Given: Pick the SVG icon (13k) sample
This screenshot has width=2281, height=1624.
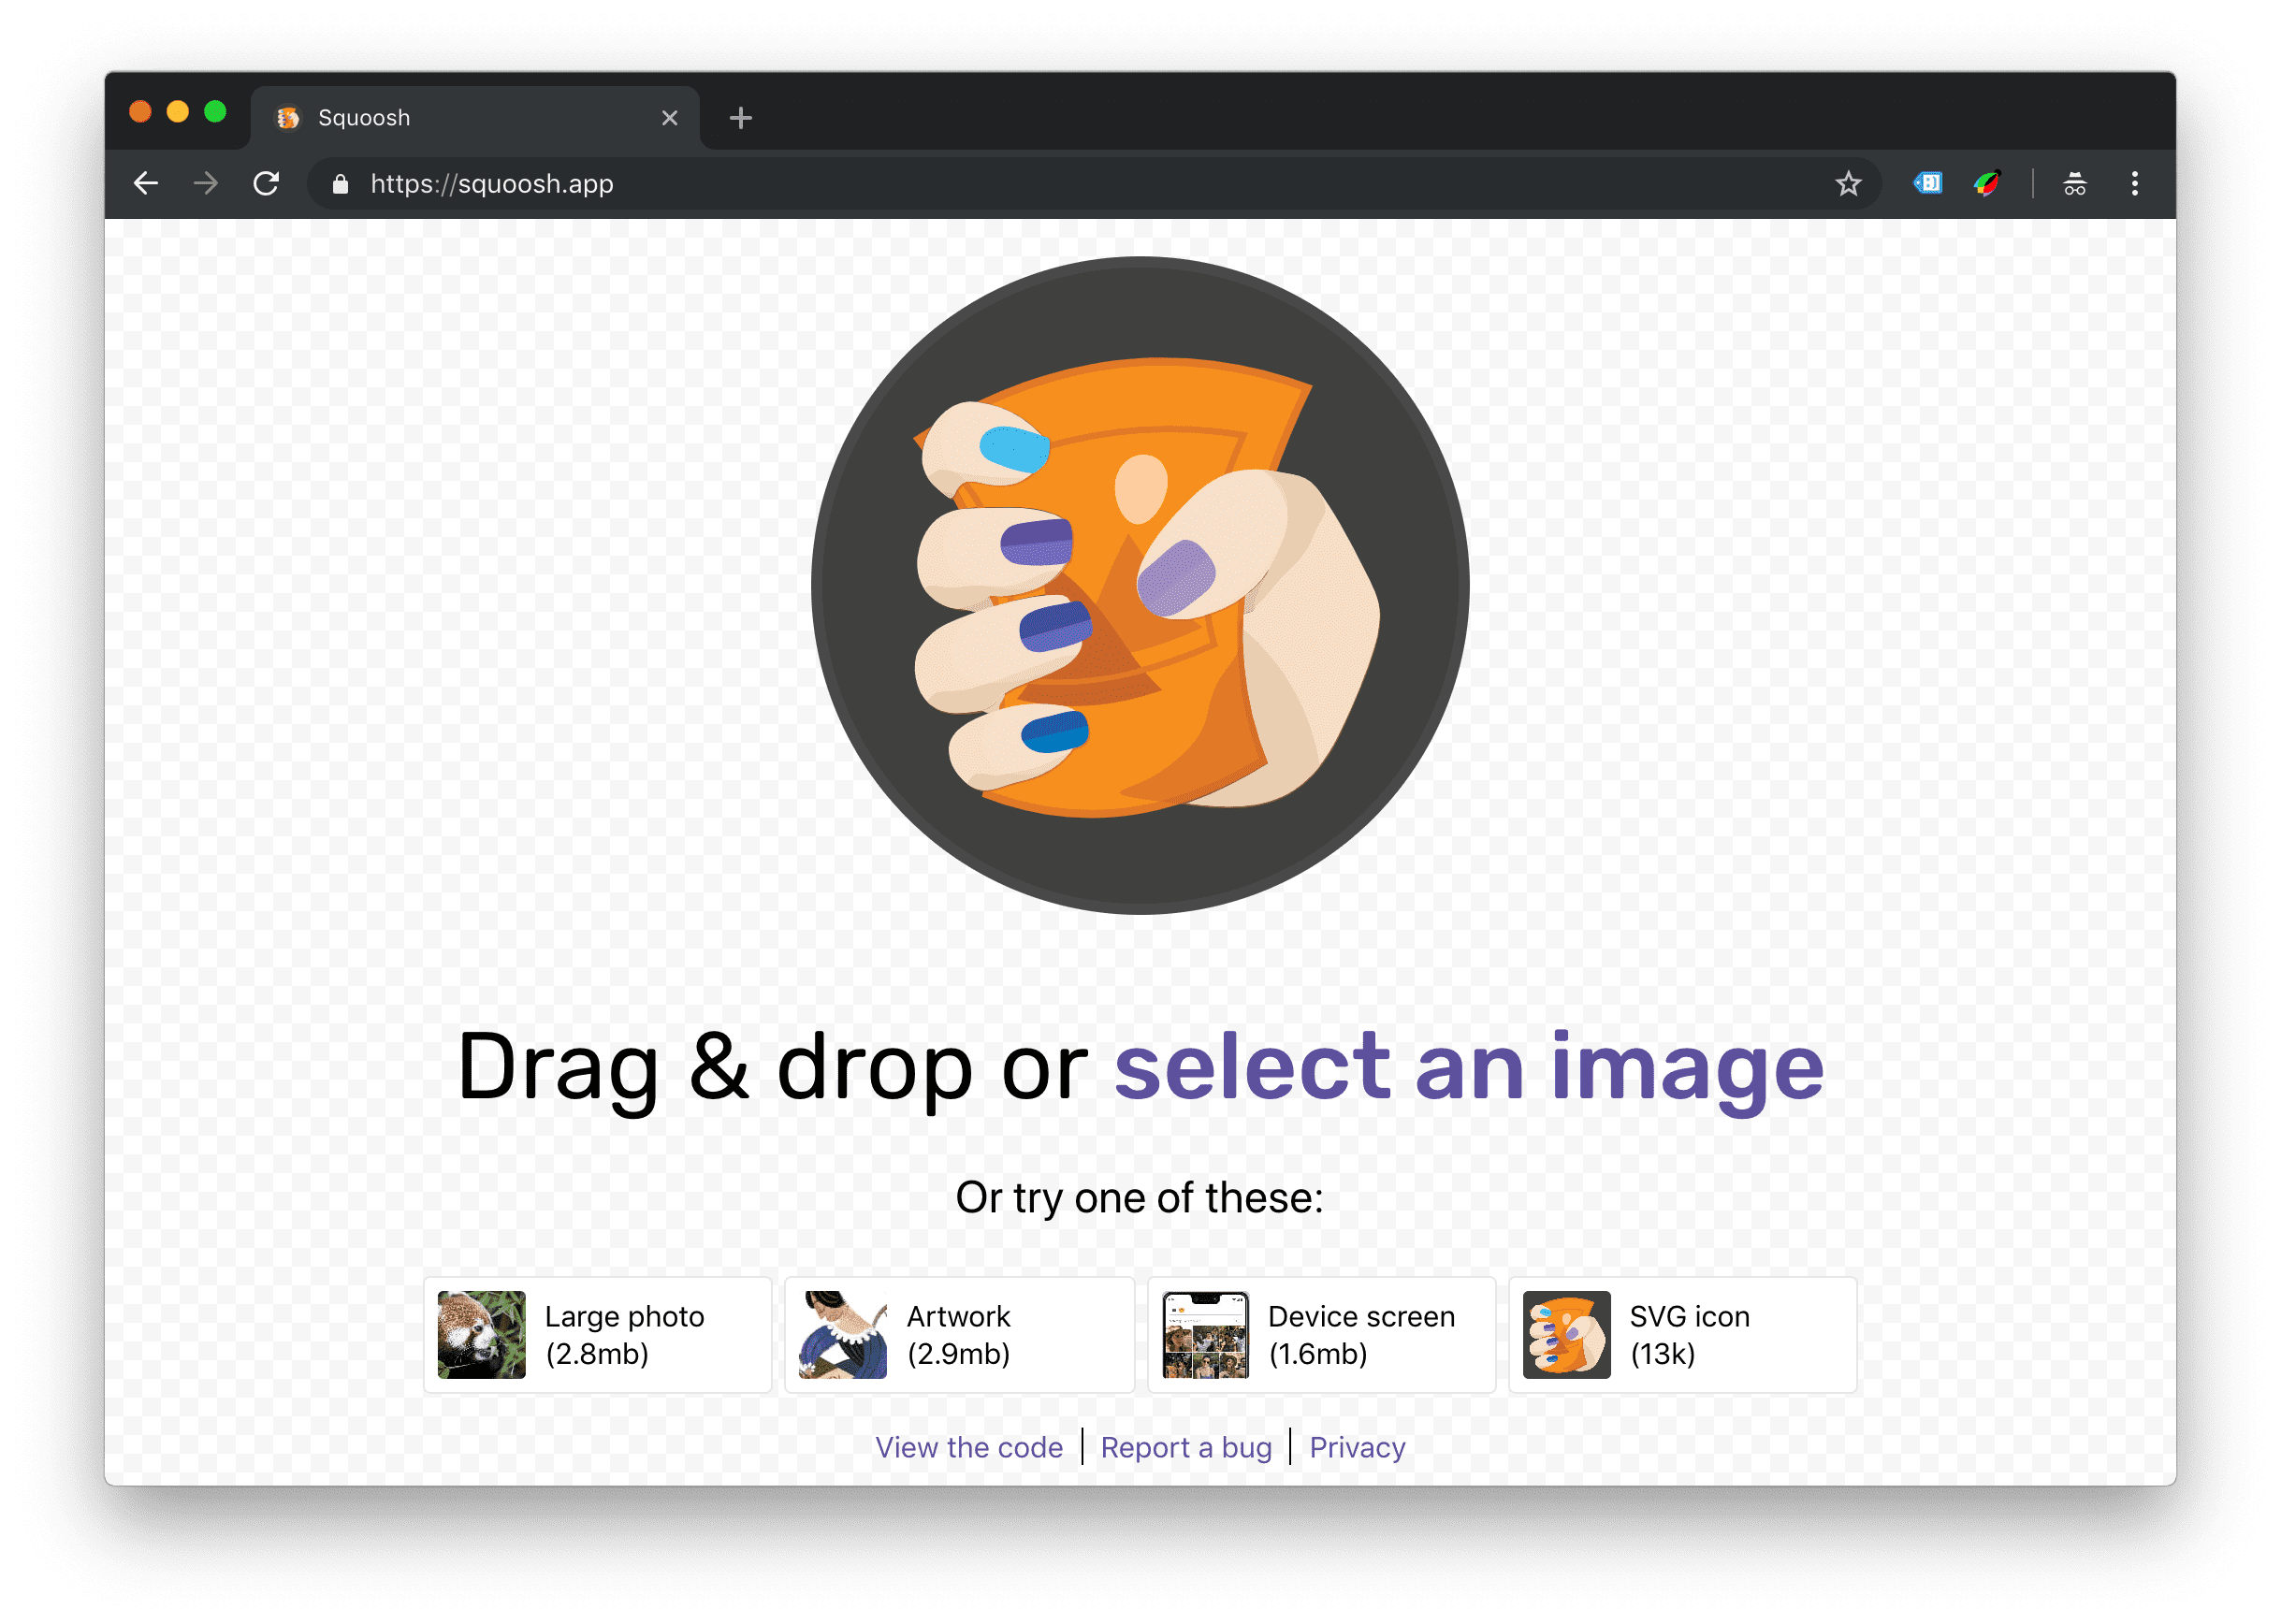Looking at the screenshot, I should (1682, 1335).
